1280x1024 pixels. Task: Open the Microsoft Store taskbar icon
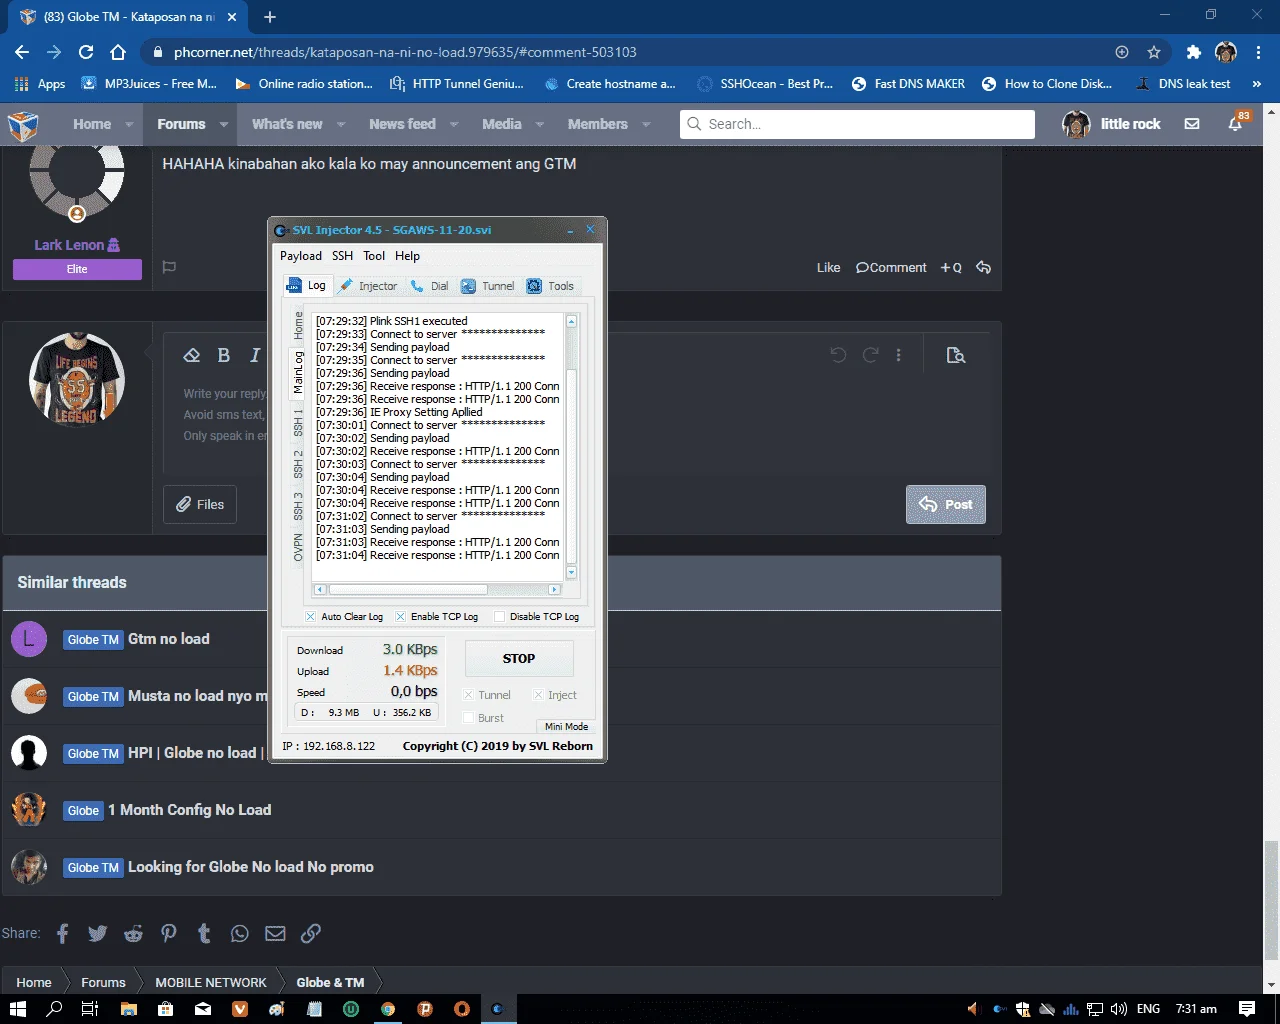(165, 1008)
